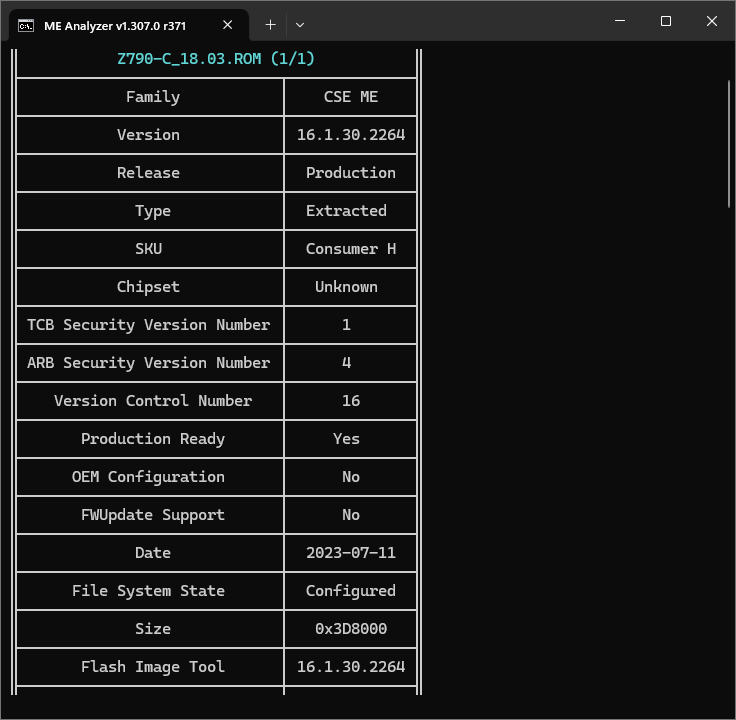Click the Release label cell
The width and height of the screenshot is (736, 720).
pyautogui.click(x=148, y=173)
